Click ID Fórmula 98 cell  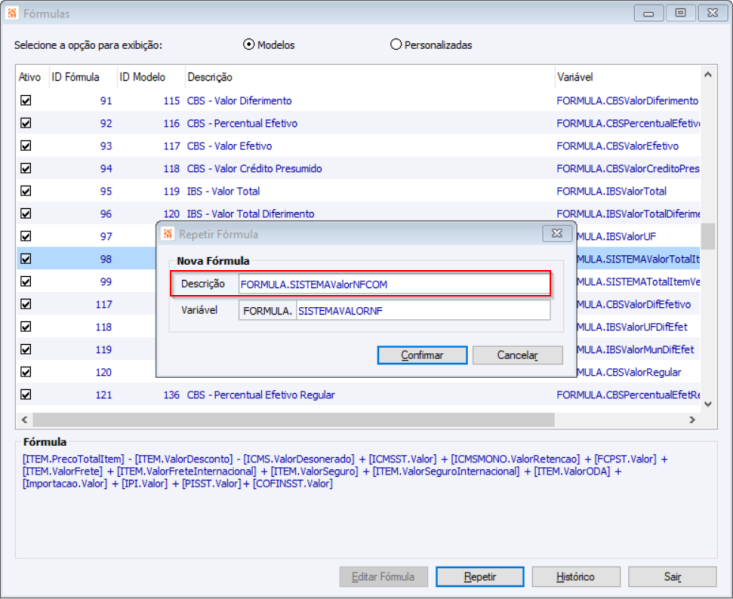pos(106,259)
